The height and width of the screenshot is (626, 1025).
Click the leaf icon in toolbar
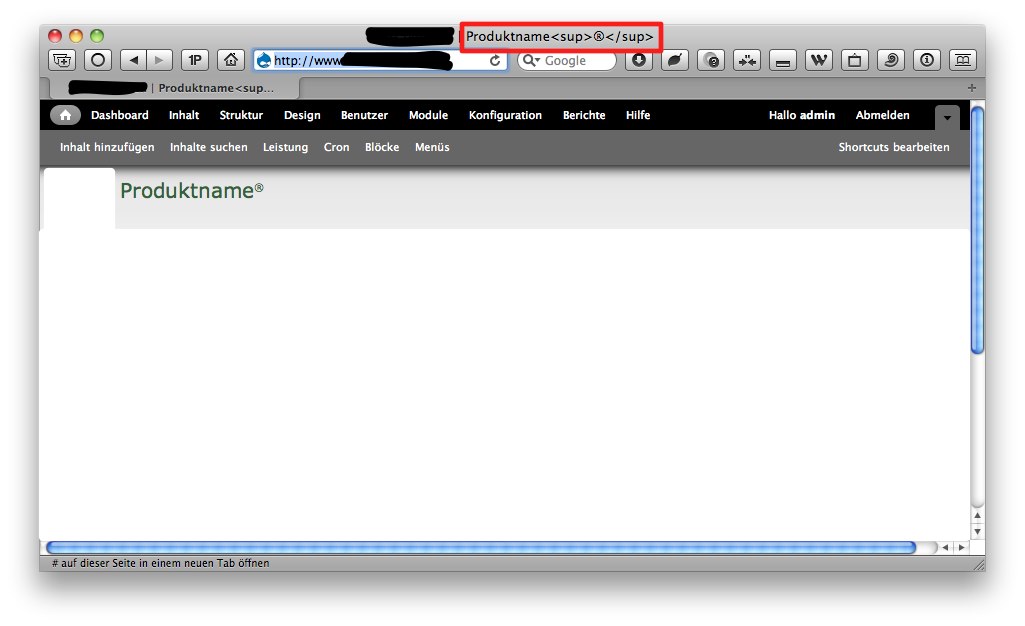[675, 60]
